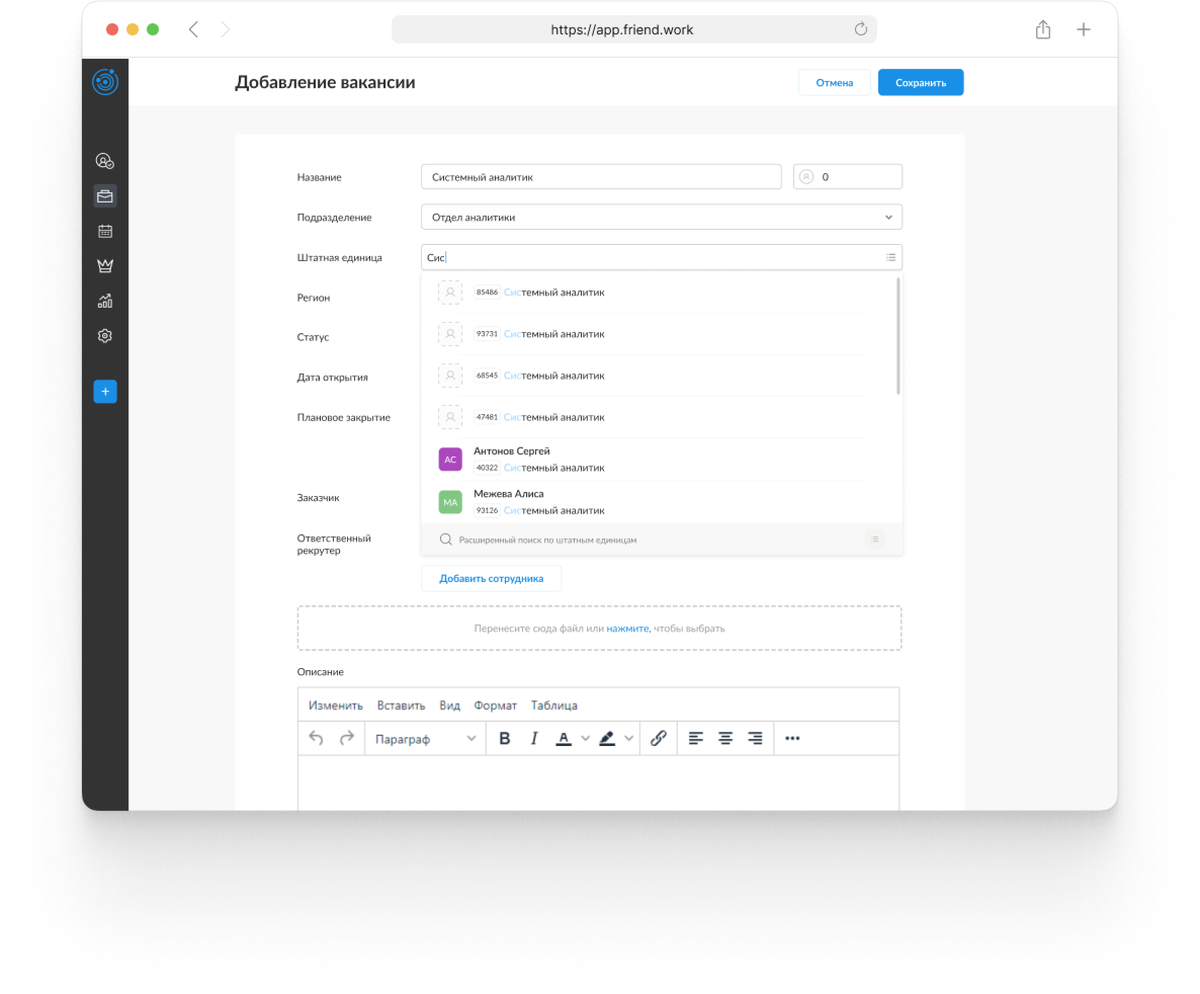Open the Таблица editor menu

[554, 705]
